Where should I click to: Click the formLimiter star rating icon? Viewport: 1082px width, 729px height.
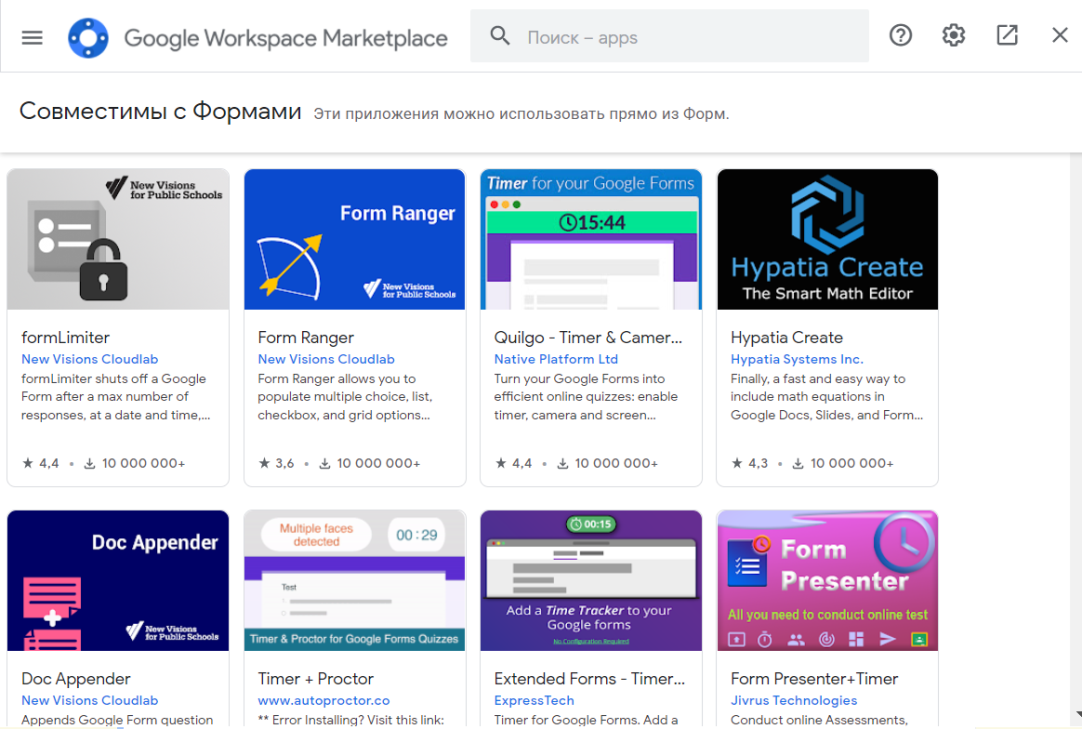28,463
